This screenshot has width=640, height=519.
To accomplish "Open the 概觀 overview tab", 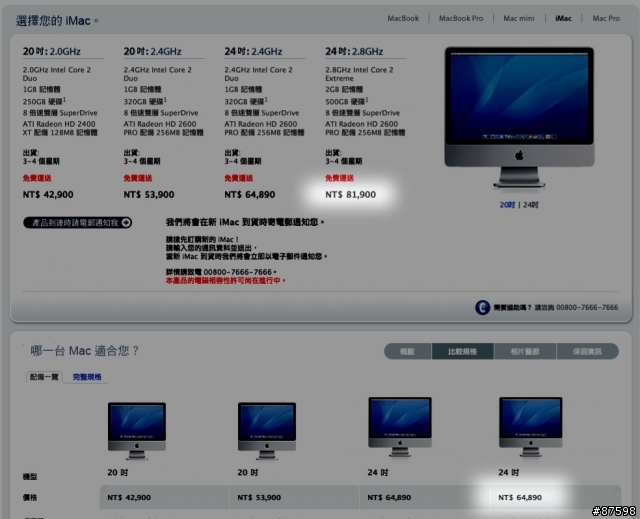I will tap(407, 351).
